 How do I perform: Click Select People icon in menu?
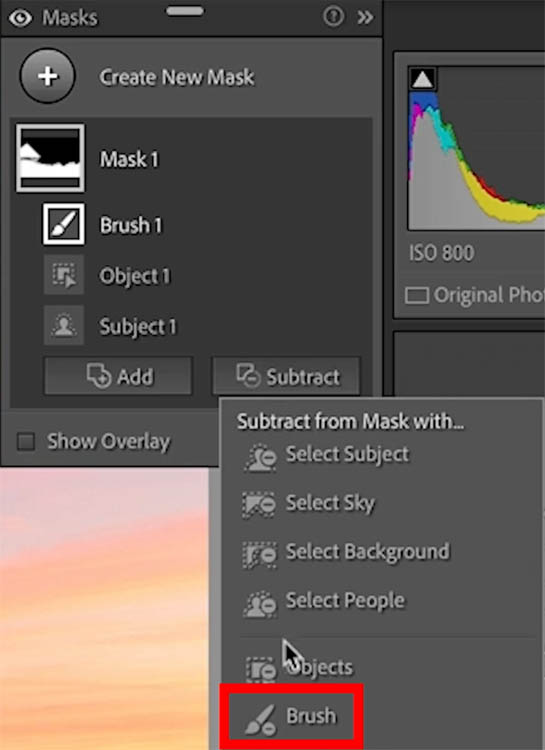(x=260, y=604)
